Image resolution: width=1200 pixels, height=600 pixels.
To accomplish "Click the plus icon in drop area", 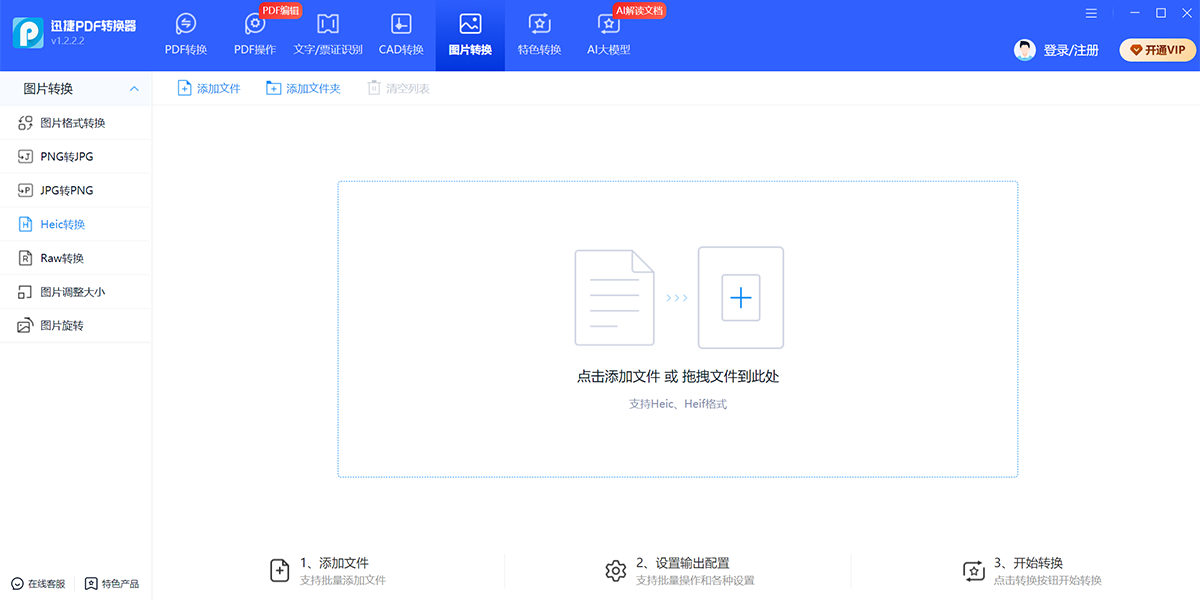I will click(740, 297).
